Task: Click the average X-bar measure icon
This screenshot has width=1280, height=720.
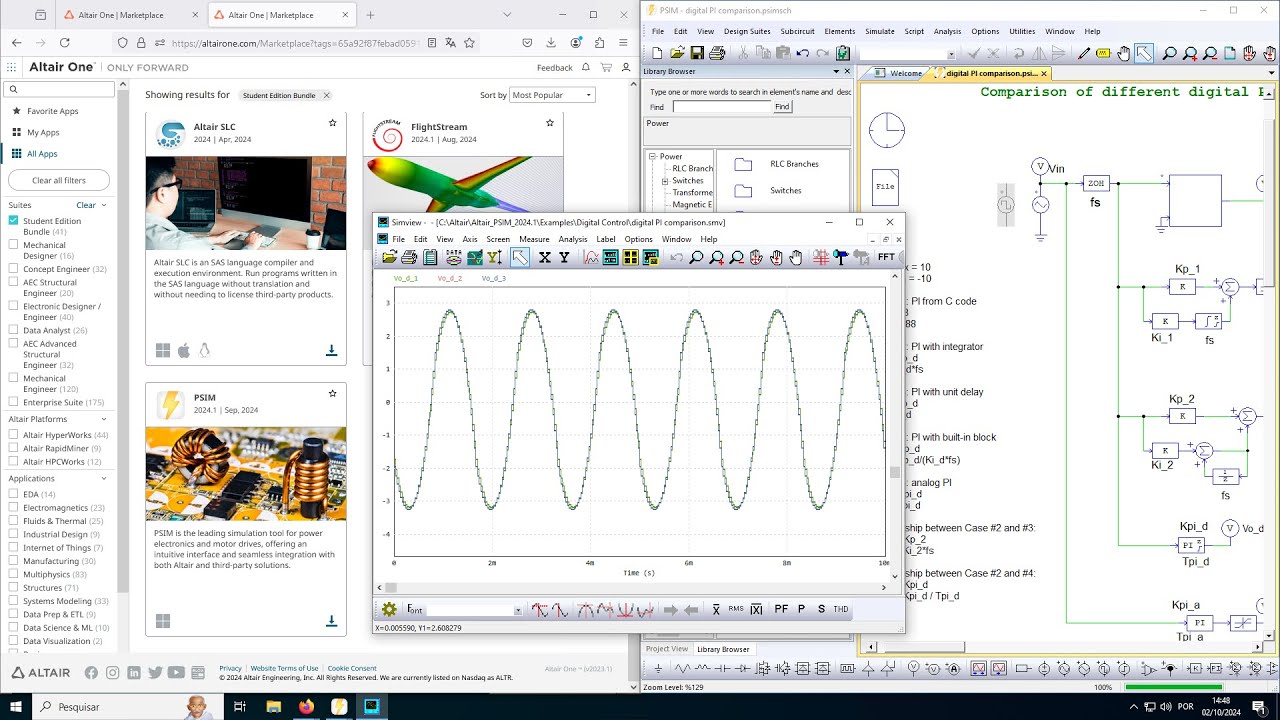Action: [716, 610]
